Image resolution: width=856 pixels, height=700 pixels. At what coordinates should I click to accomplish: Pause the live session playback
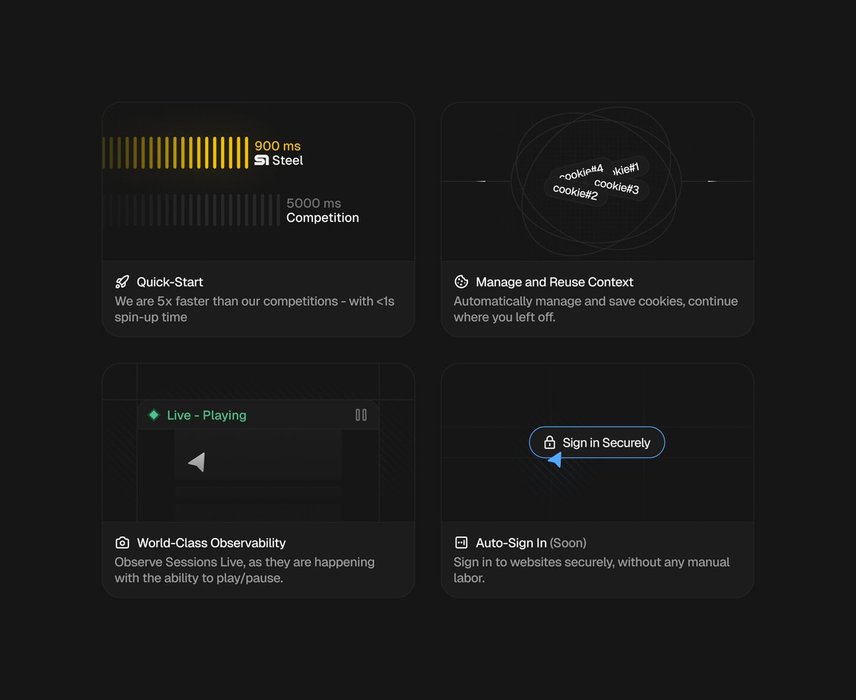click(x=361, y=415)
